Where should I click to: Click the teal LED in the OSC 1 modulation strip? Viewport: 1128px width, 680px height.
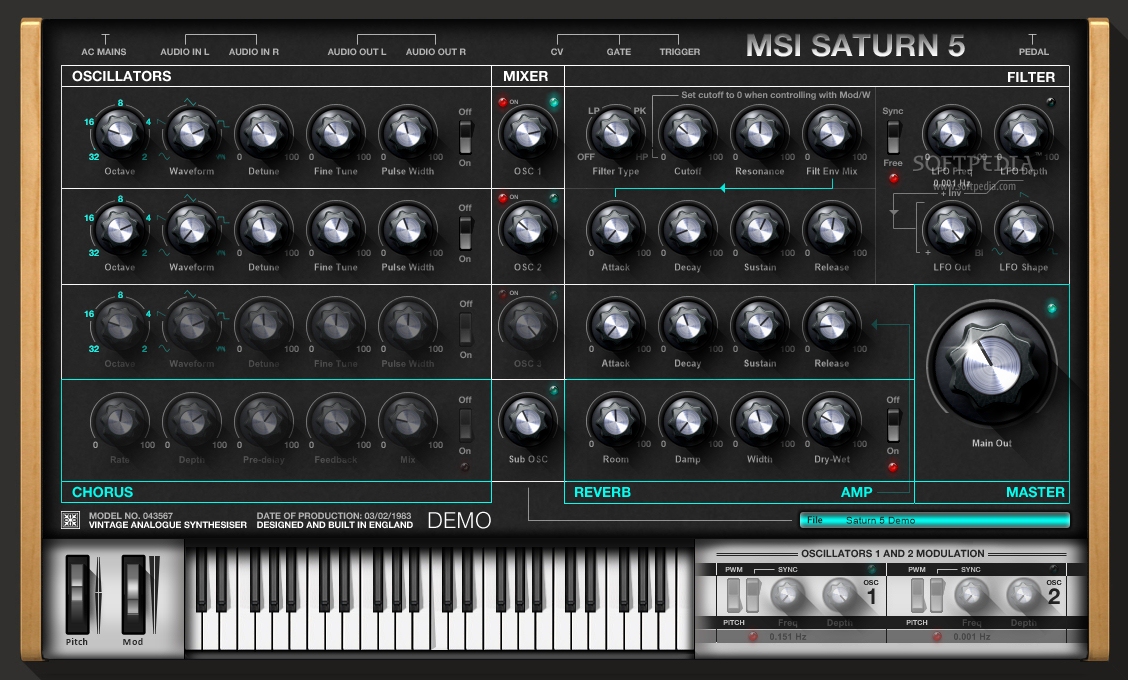[x=871, y=569]
